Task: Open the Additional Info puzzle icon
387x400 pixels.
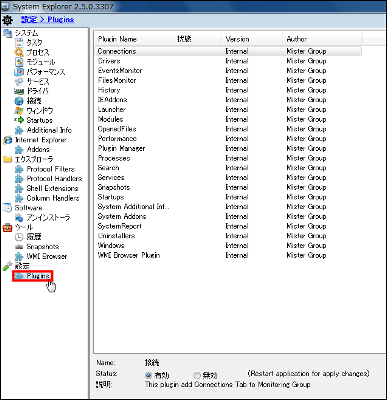Action: (x=19, y=130)
